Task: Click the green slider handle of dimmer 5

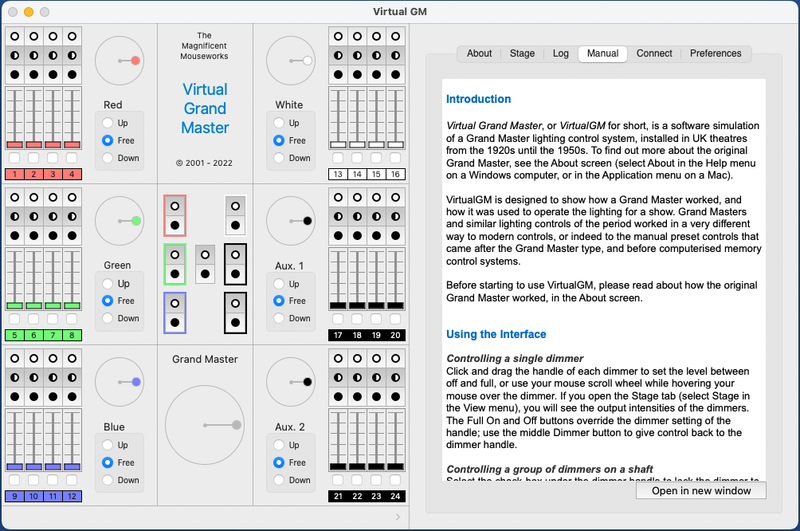Action: coord(15,305)
